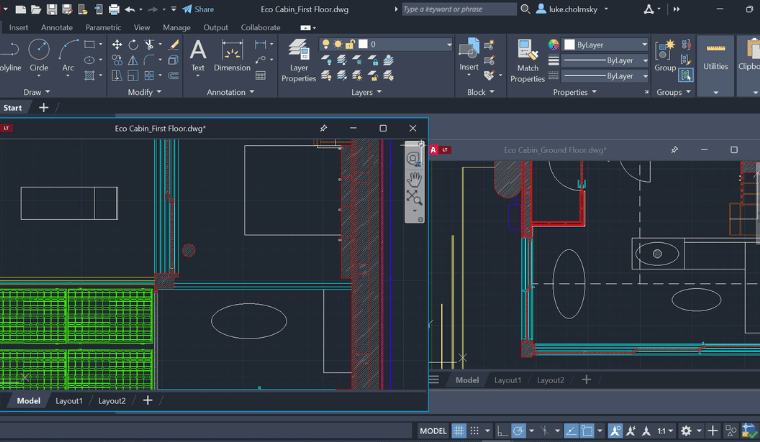760x442 pixels.
Task: Click the Insert block button
Action: click(x=469, y=55)
